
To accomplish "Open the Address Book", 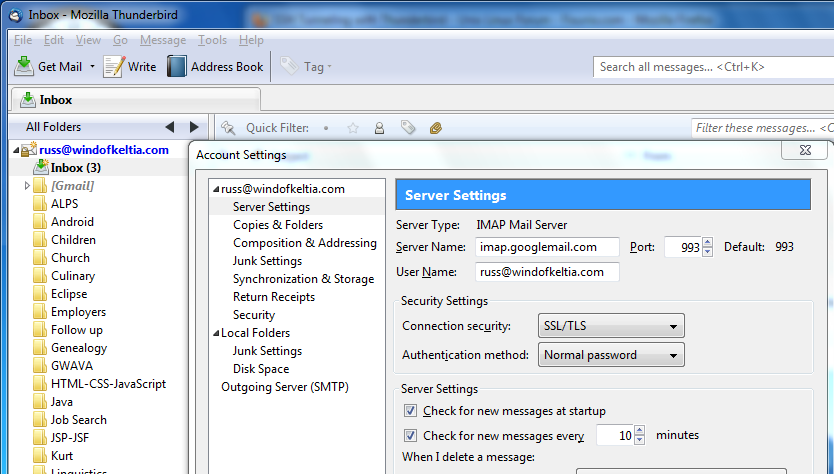I will click(215, 66).
